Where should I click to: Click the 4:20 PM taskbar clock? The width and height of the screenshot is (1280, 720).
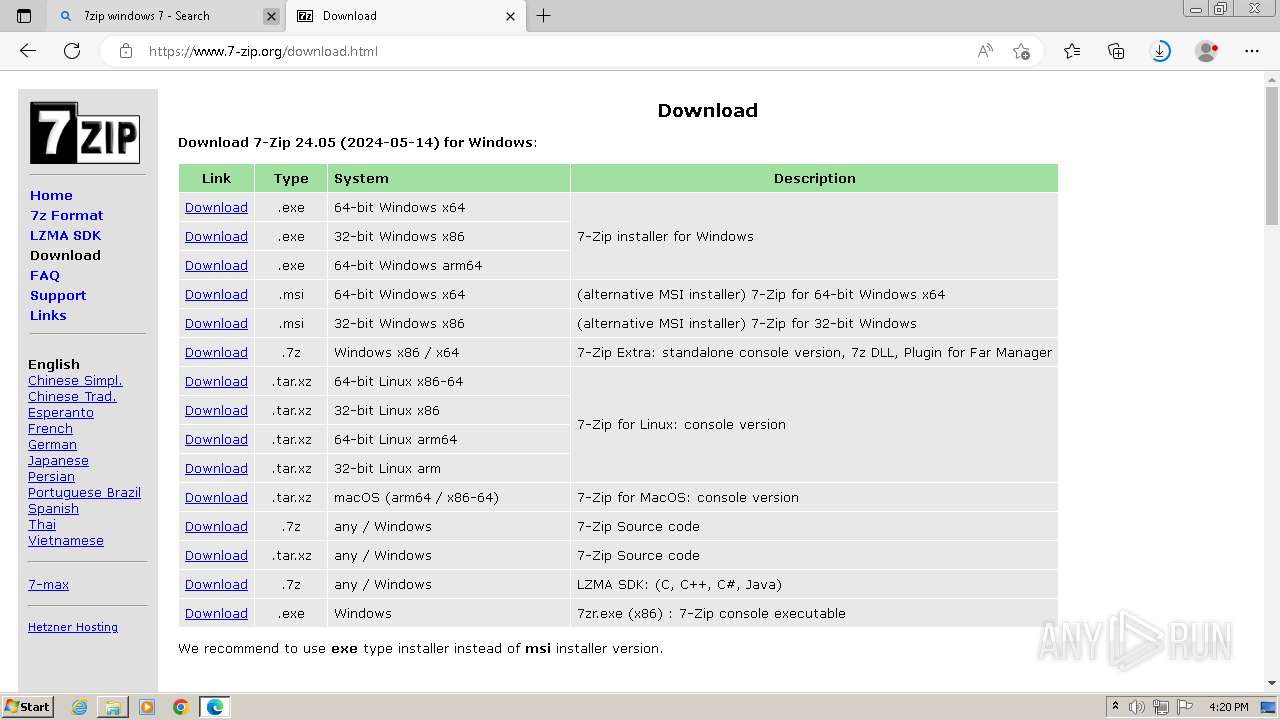point(1228,707)
